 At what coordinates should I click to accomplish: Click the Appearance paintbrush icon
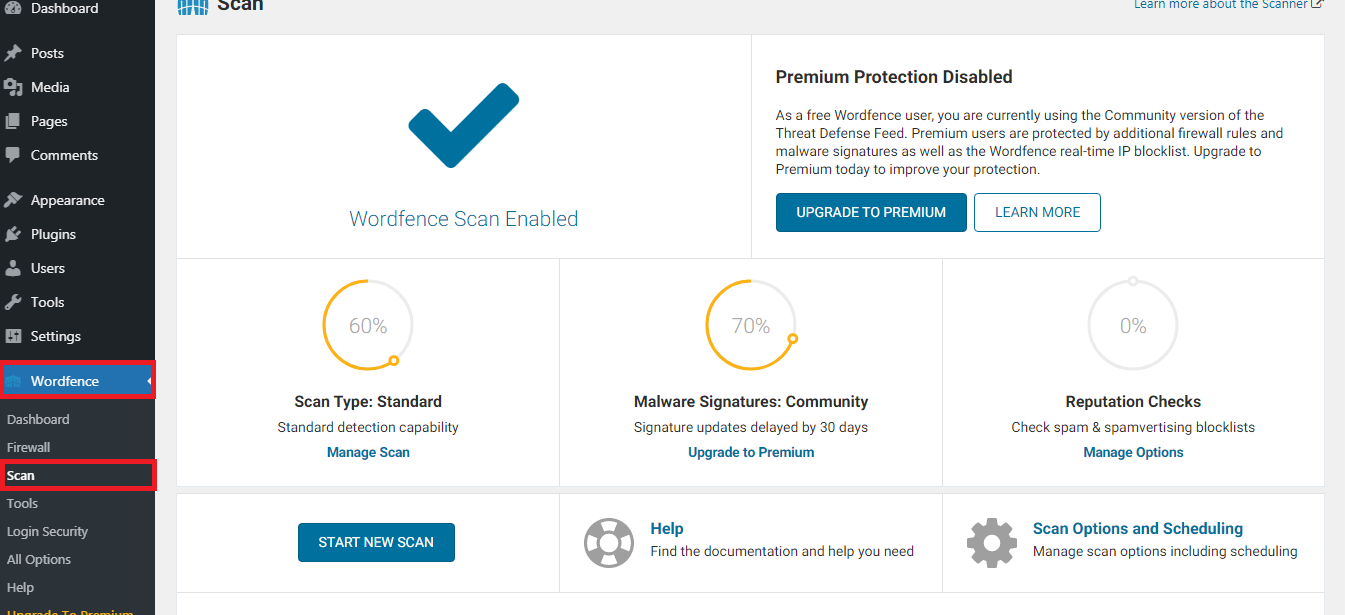[13, 200]
